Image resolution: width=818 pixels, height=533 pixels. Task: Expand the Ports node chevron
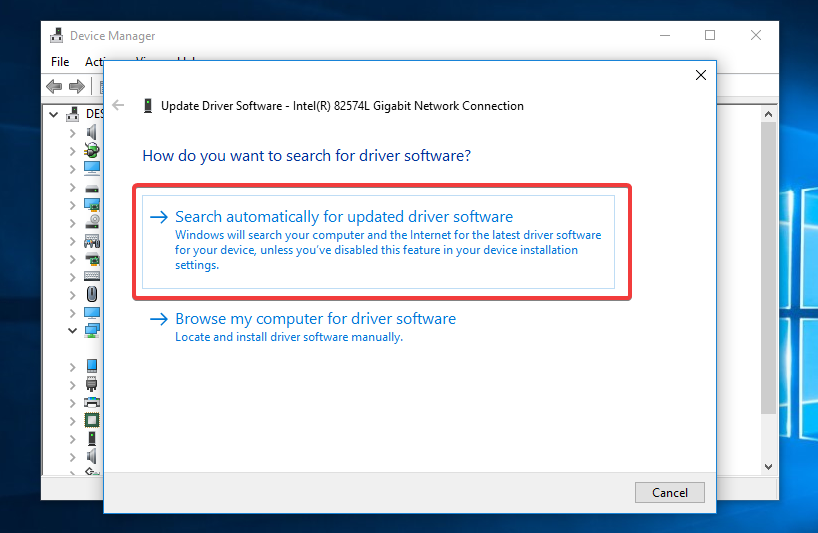click(73, 385)
